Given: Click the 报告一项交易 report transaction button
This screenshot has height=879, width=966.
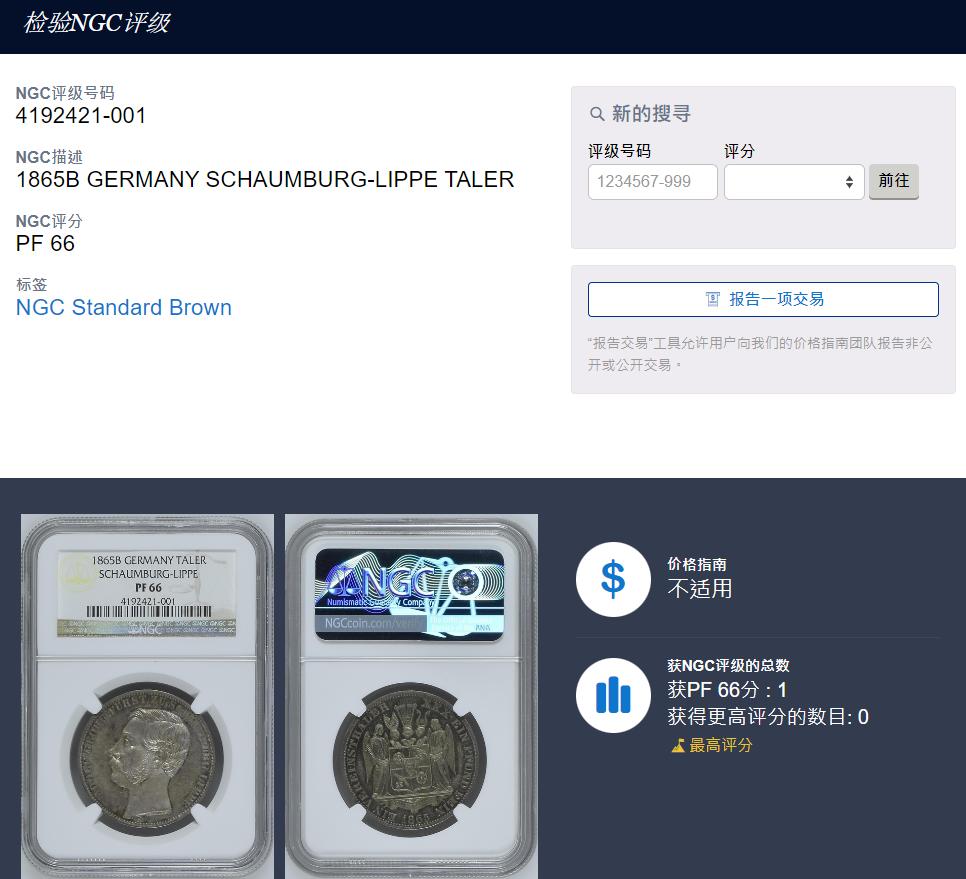Looking at the screenshot, I should tap(763, 299).
